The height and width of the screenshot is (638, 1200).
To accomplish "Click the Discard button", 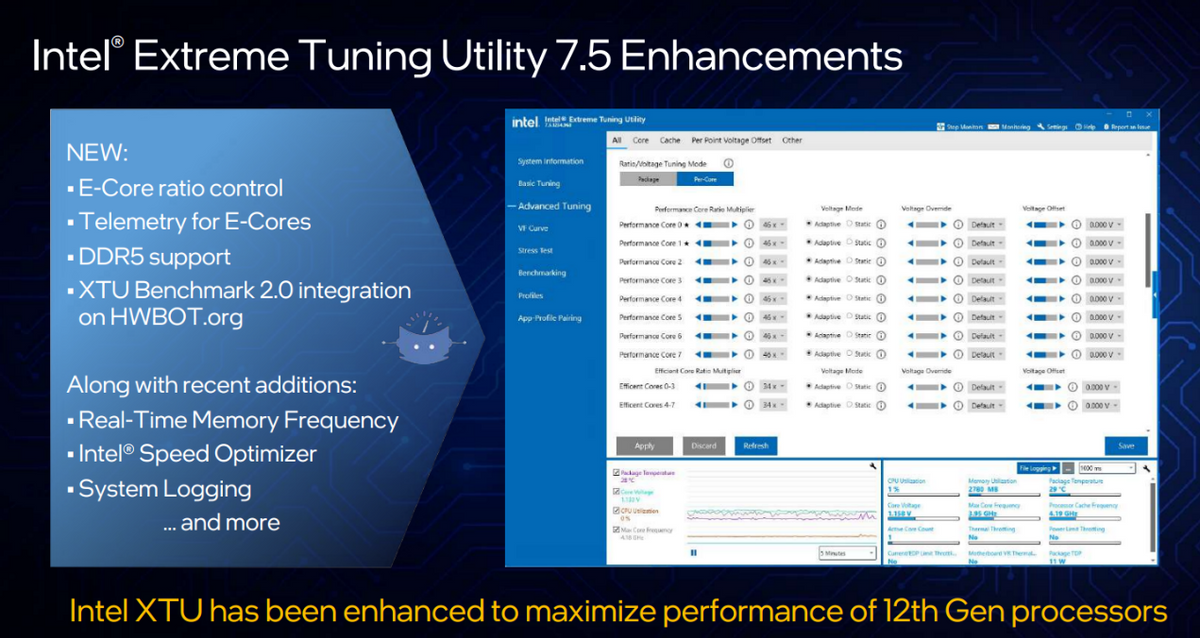I will [x=704, y=446].
